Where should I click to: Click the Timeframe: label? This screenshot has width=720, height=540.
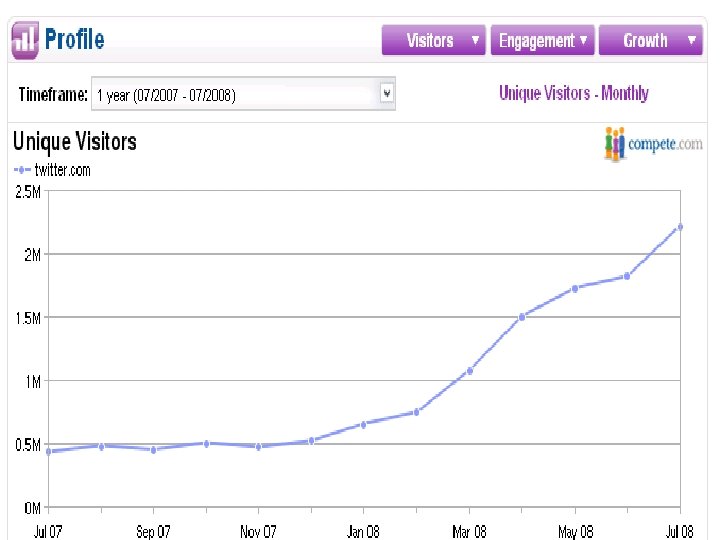53,94
